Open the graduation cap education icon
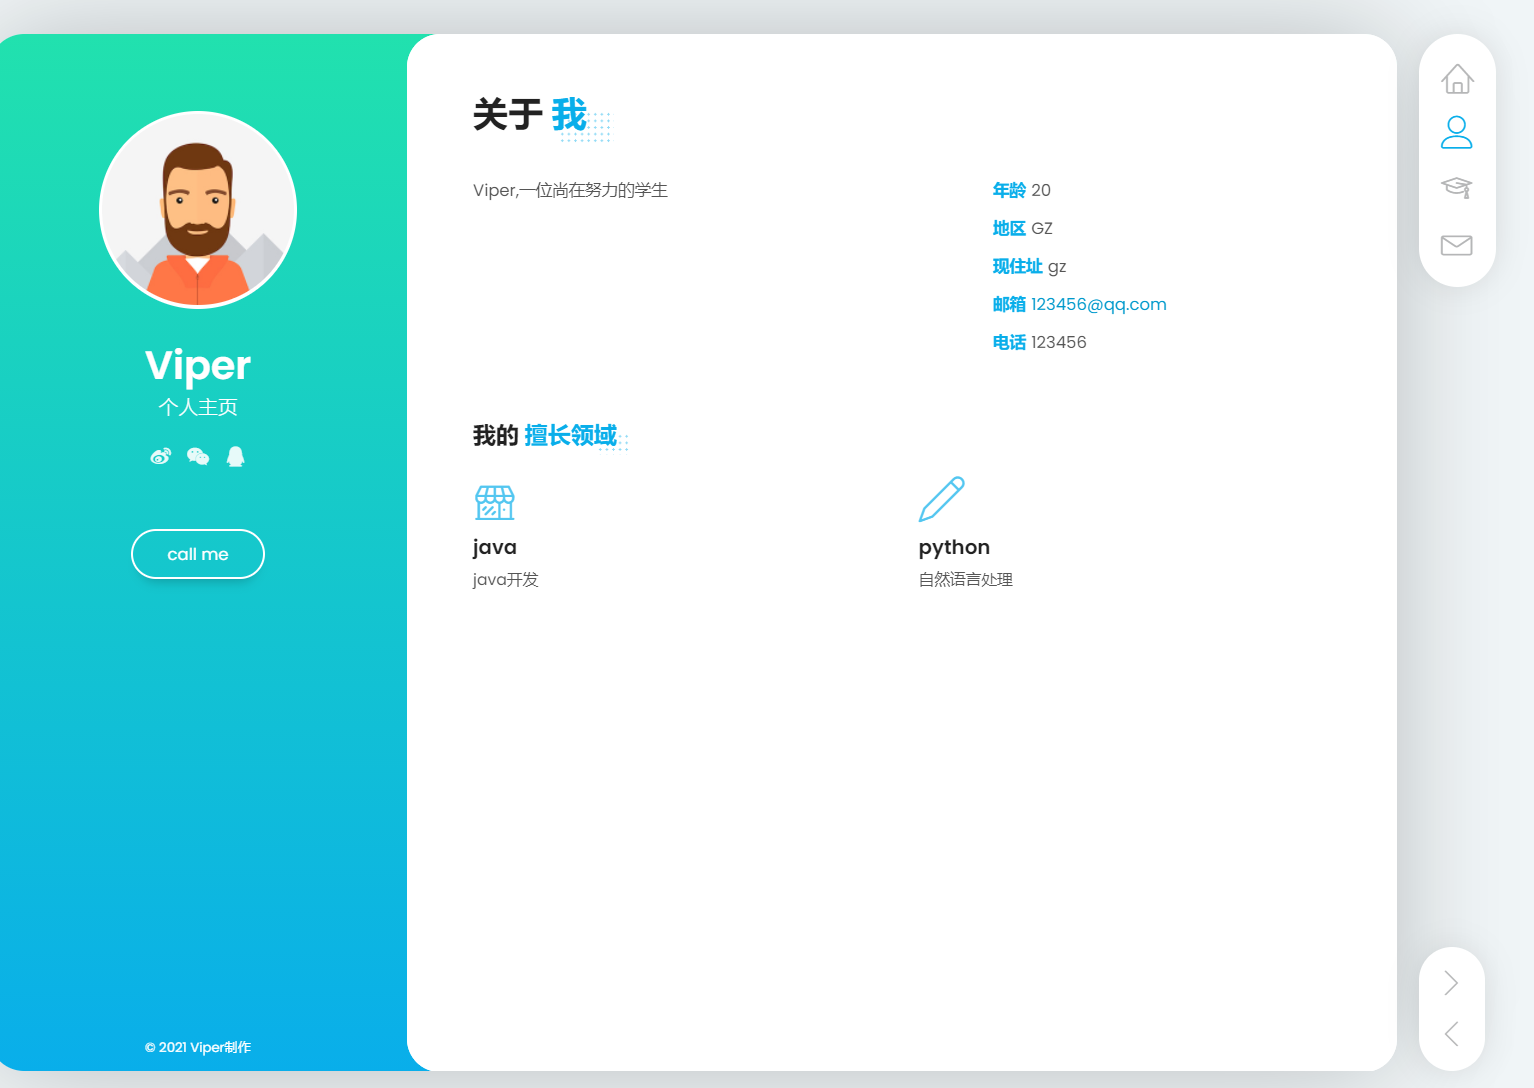The height and width of the screenshot is (1088, 1534). pyautogui.click(x=1456, y=188)
